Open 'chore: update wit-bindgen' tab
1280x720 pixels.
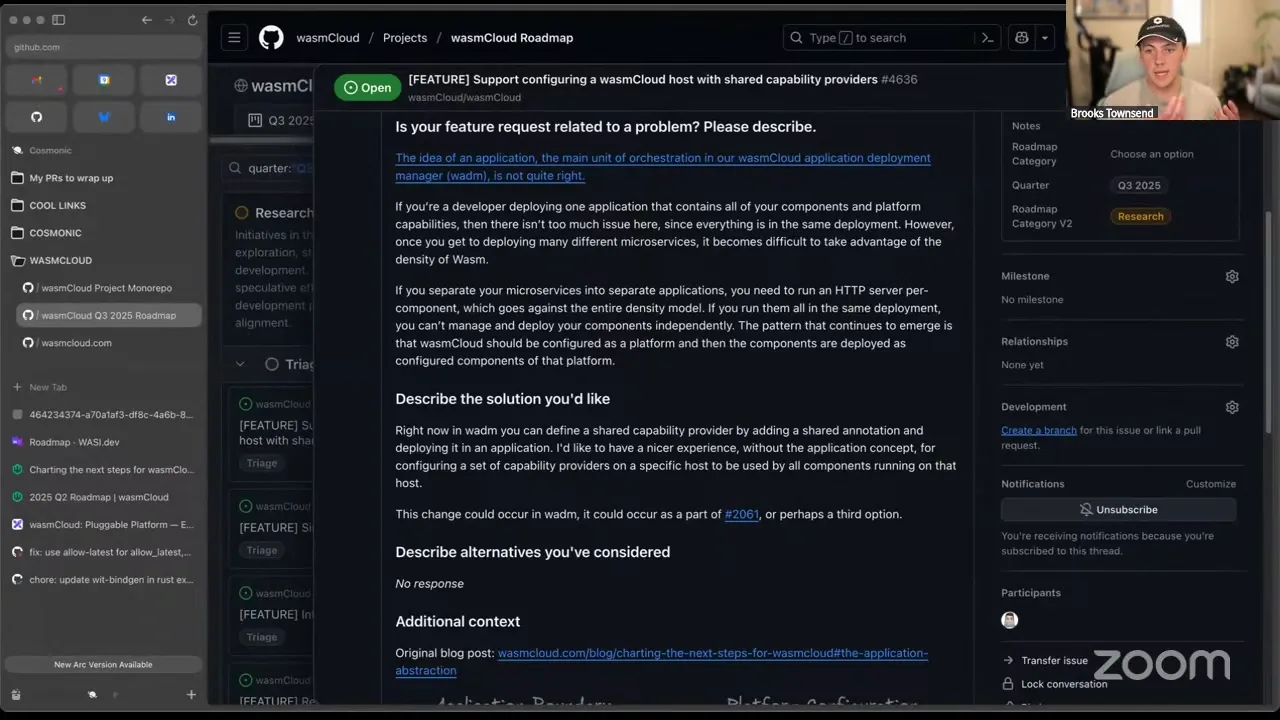(x=104, y=579)
